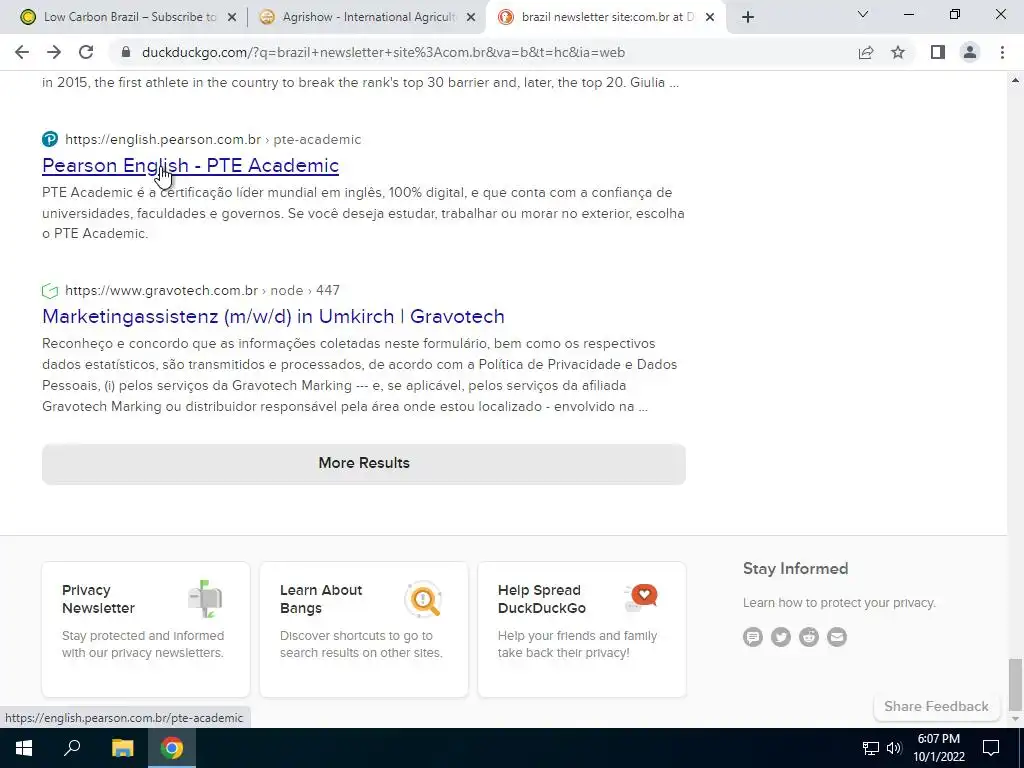The width and height of the screenshot is (1024, 768).
Task: Select the brazil newsletter DuckDuckGo tab
Action: click(x=606, y=17)
